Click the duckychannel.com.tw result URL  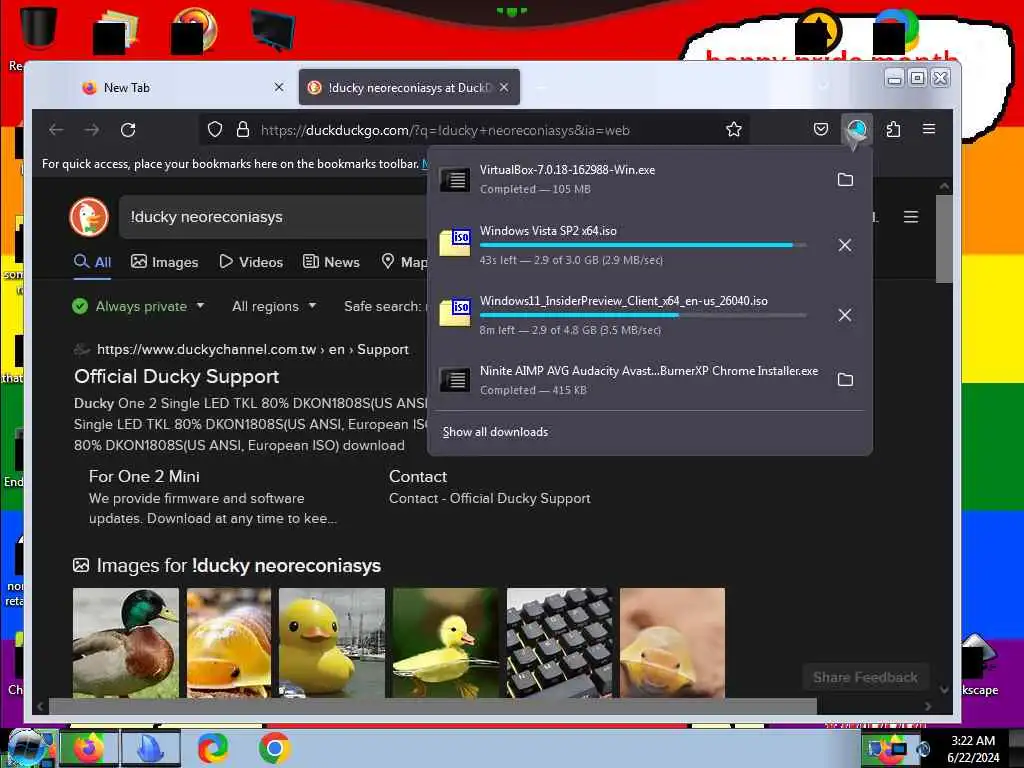pyautogui.click(x=253, y=349)
